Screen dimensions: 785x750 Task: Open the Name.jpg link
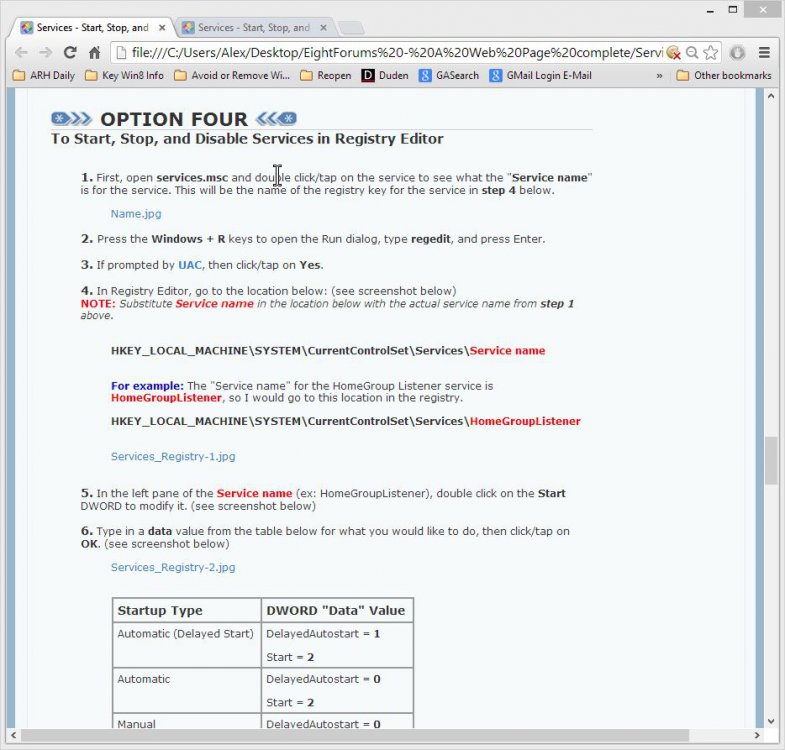click(136, 213)
